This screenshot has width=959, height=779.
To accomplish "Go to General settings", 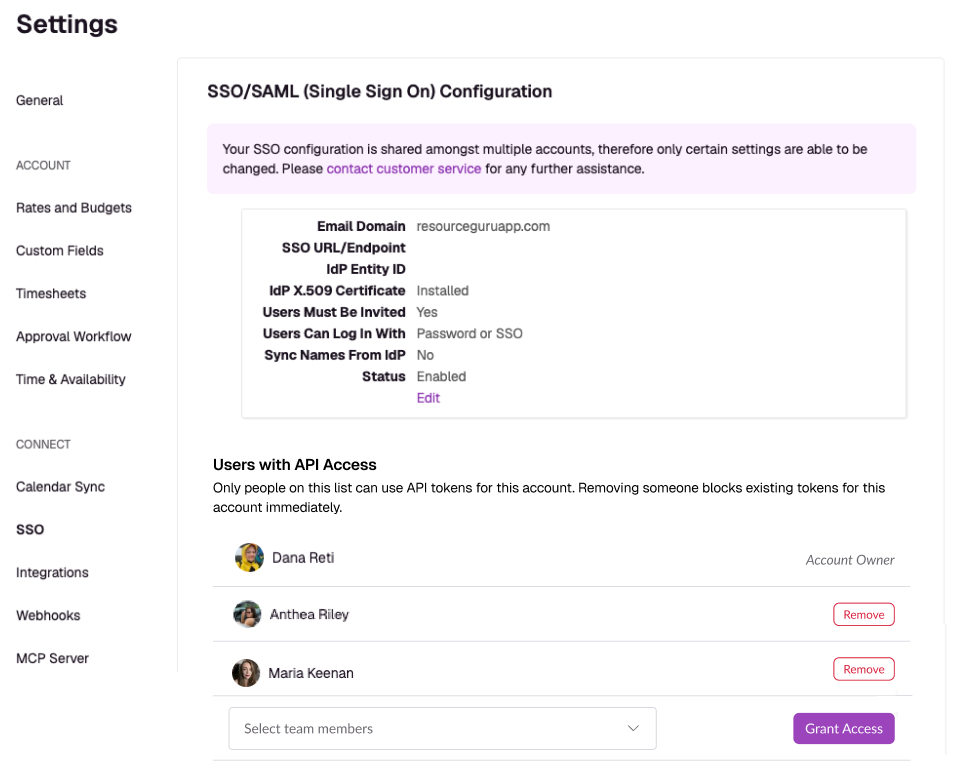I will click(40, 100).
